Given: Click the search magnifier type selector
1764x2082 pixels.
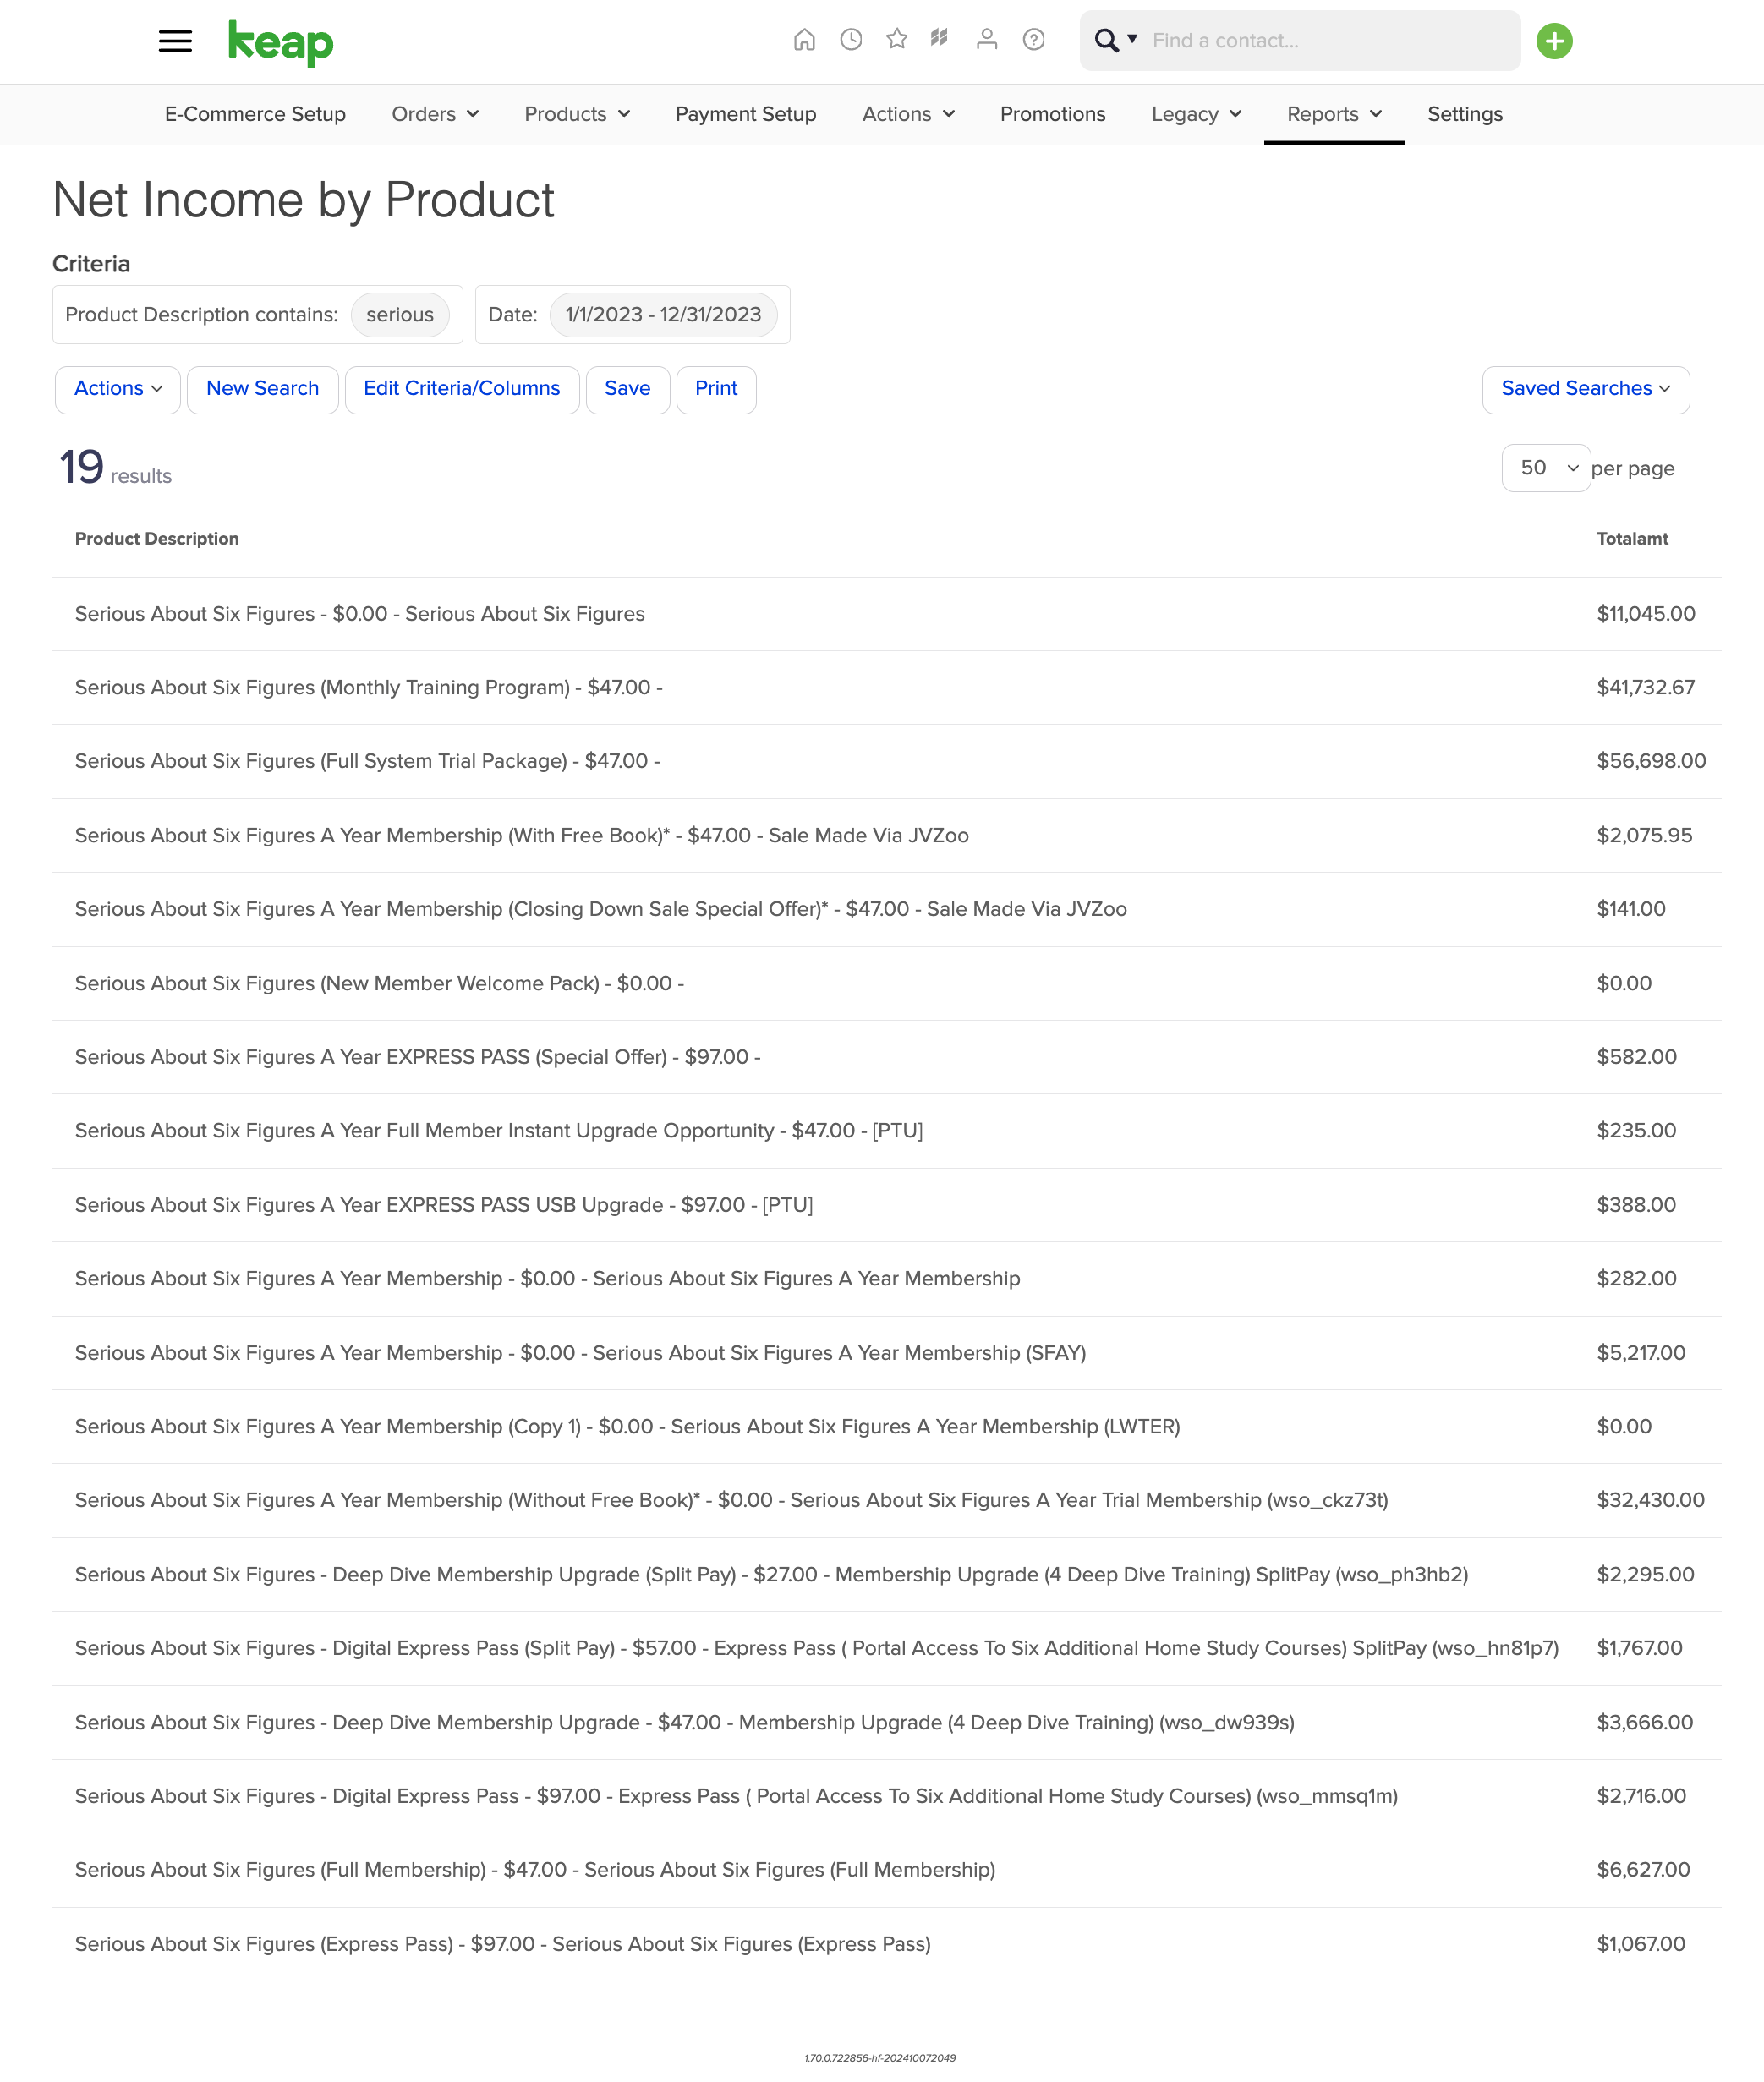Looking at the screenshot, I should [x=1116, y=40].
